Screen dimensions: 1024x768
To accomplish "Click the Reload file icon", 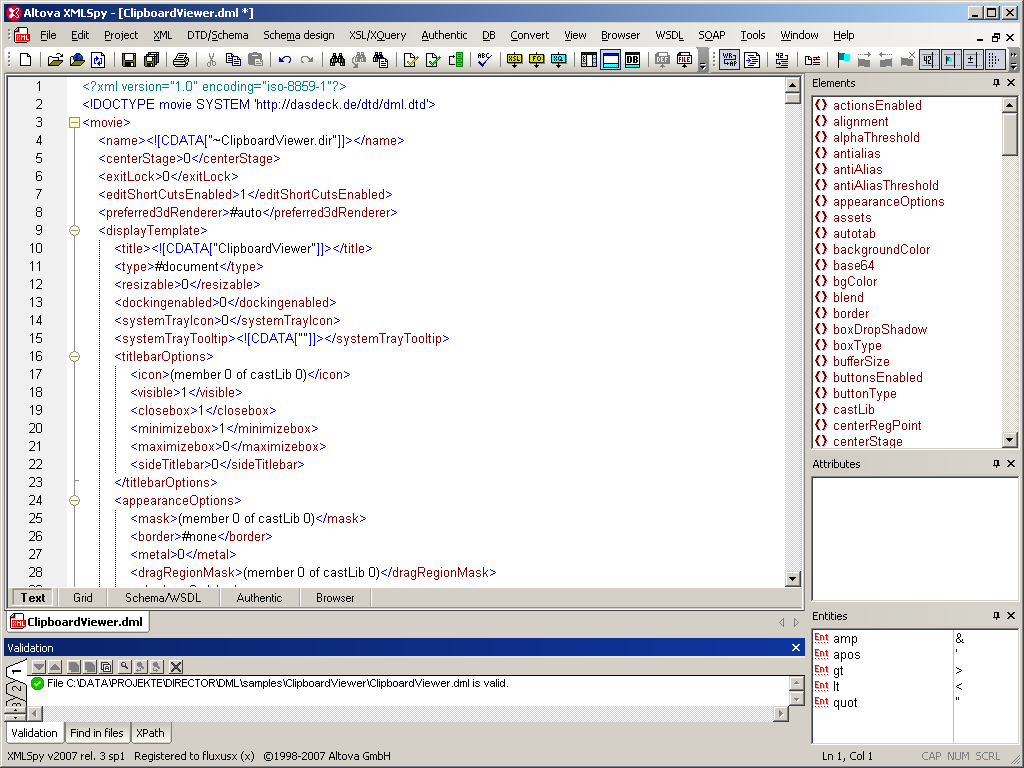I will 98,60.
